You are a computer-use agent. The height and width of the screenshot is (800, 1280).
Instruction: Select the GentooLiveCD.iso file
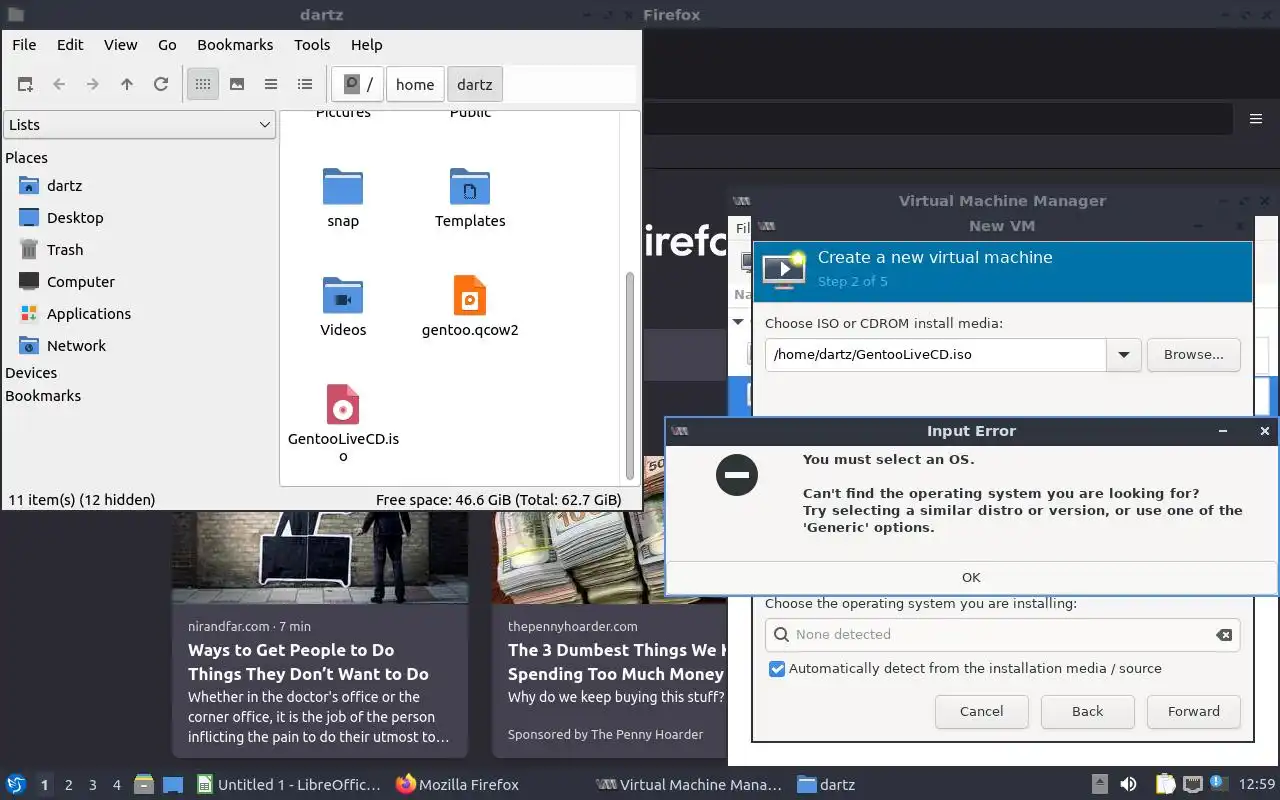click(x=343, y=423)
